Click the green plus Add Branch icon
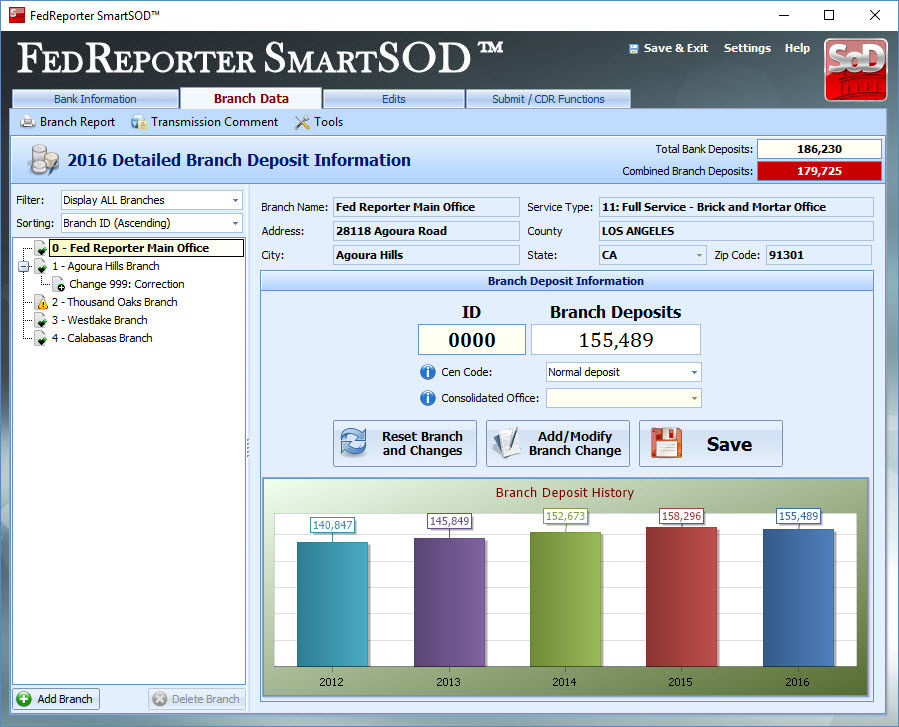Image resolution: width=899 pixels, height=727 pixels. click(x=24, y=699)
